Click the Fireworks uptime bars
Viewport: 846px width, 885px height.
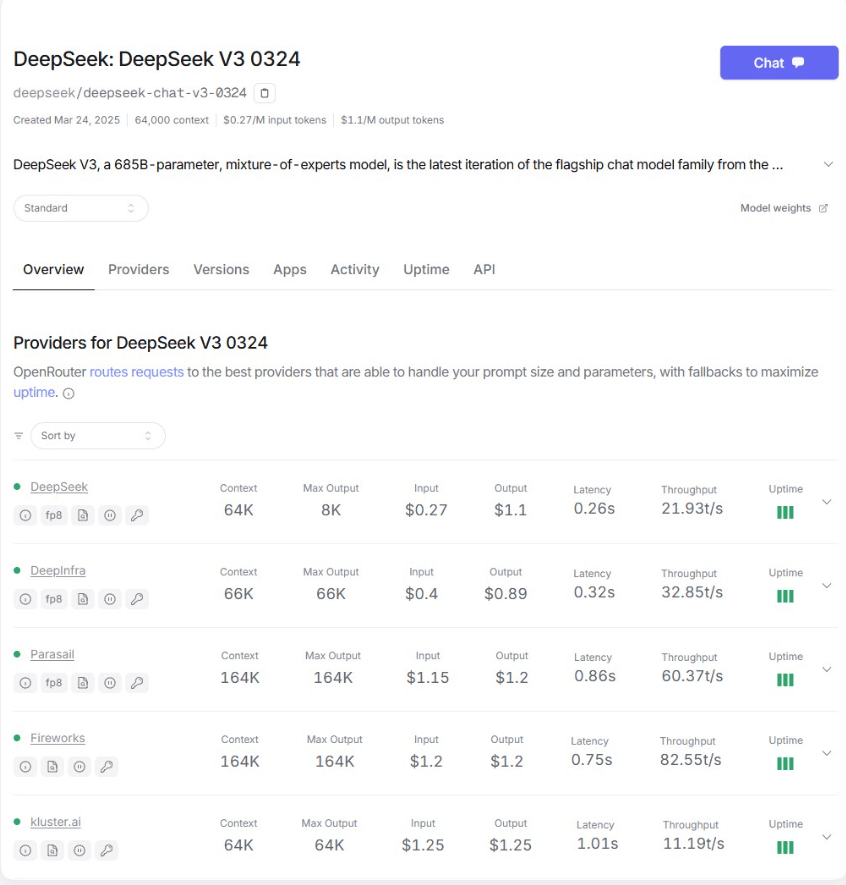785,764
